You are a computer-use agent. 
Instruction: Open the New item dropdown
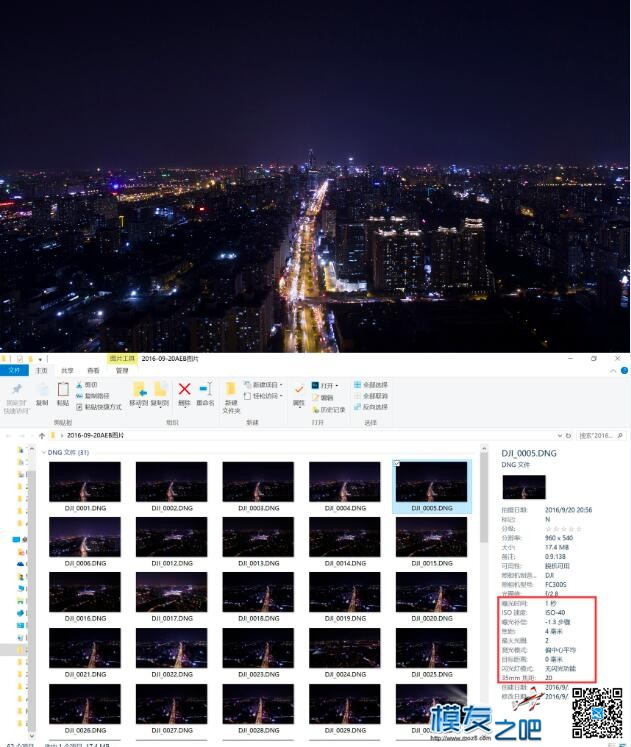(x=263, y=385)
